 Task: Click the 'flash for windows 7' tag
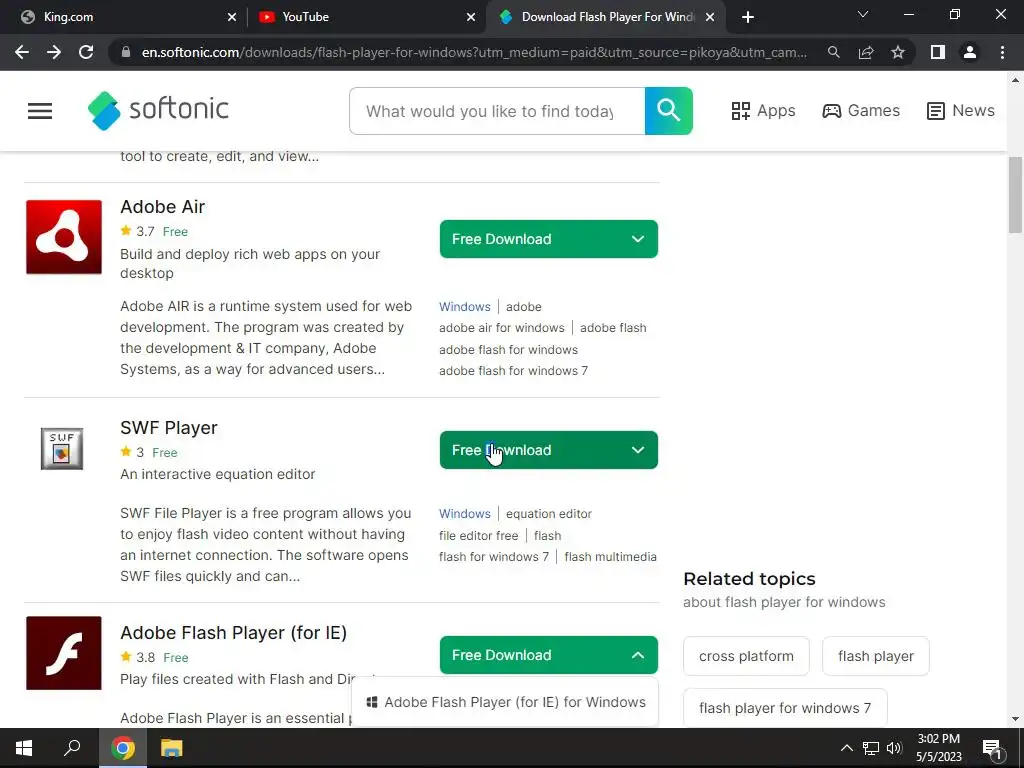(494, 557)
